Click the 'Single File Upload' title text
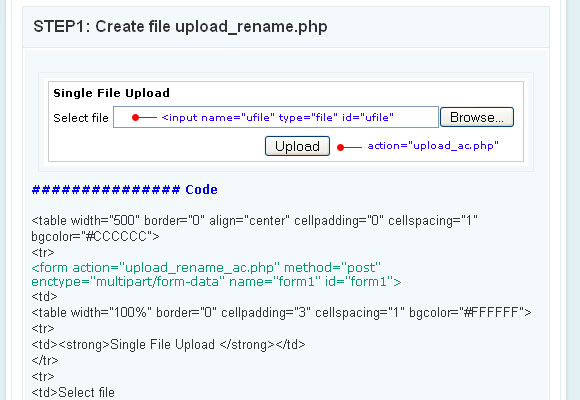The image size is (580, 400). [x=111, y=93]
